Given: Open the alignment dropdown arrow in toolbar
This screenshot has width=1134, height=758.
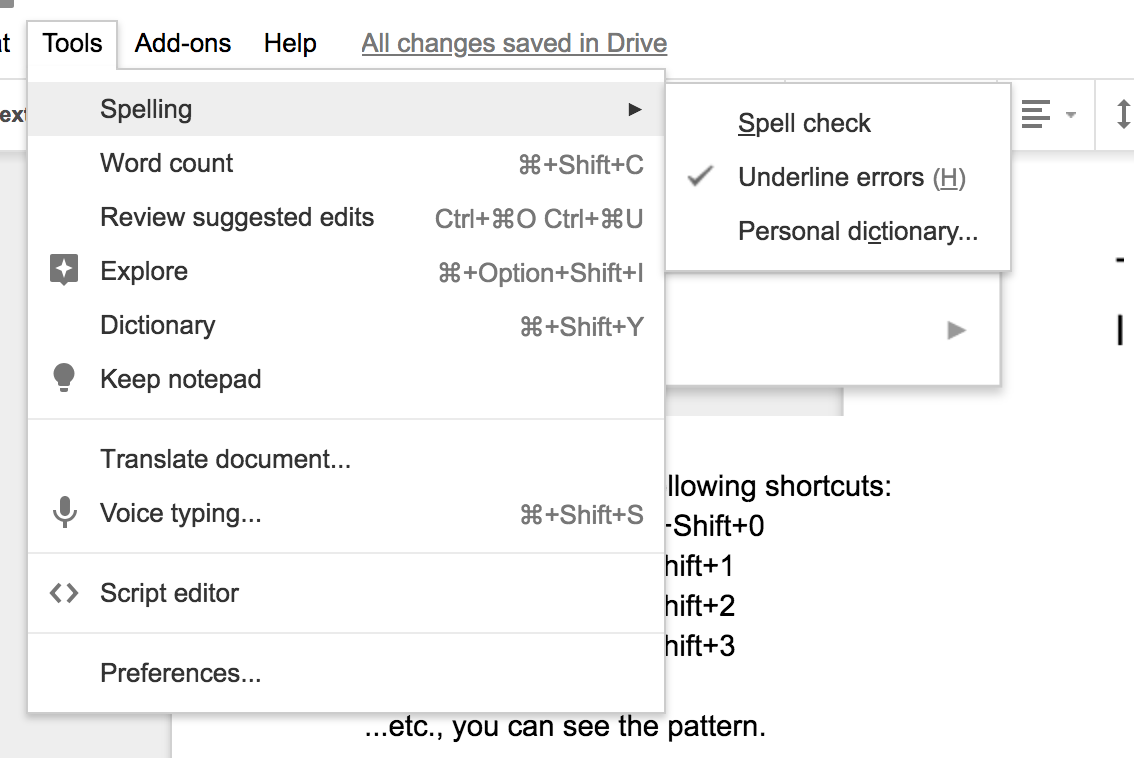Looking at the screenshot, I should click(1071, 115).
